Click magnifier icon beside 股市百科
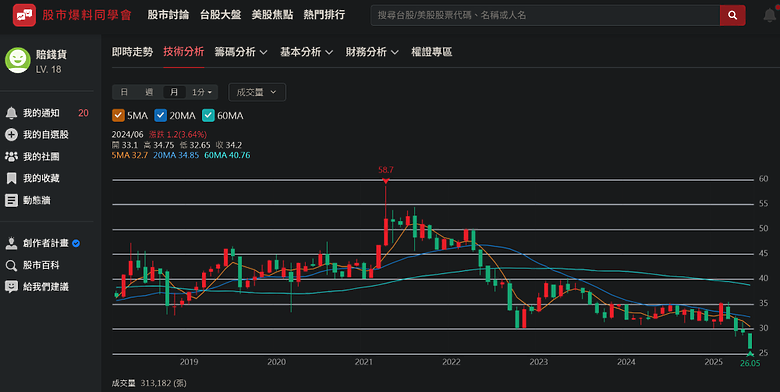The height and width of the screenshot is (392, 780). (x=11, y=265)
